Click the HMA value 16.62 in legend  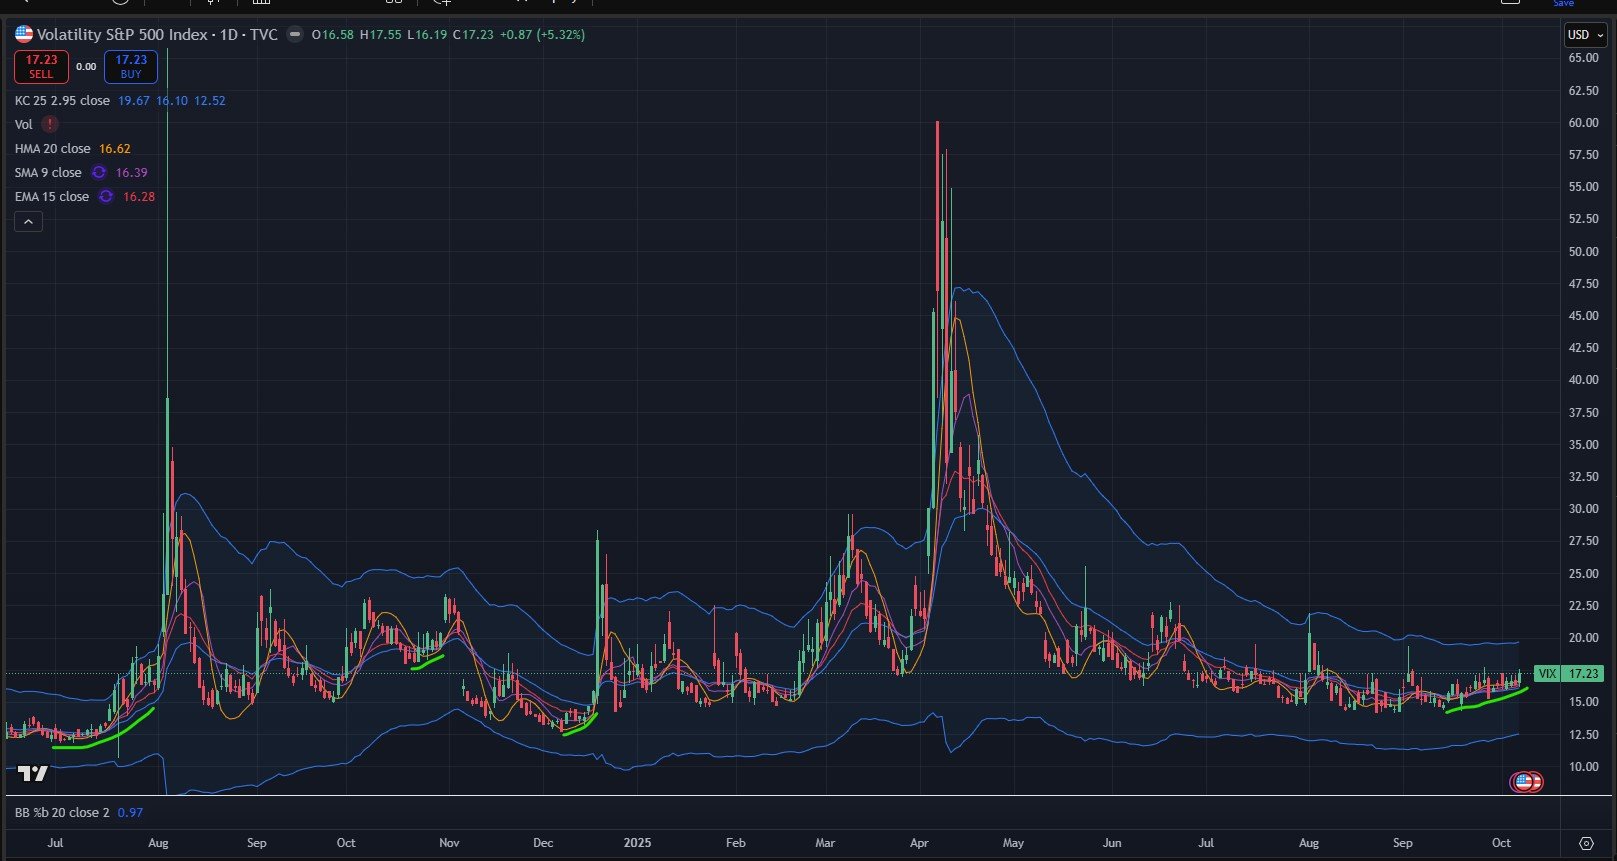tap(115, 149)
